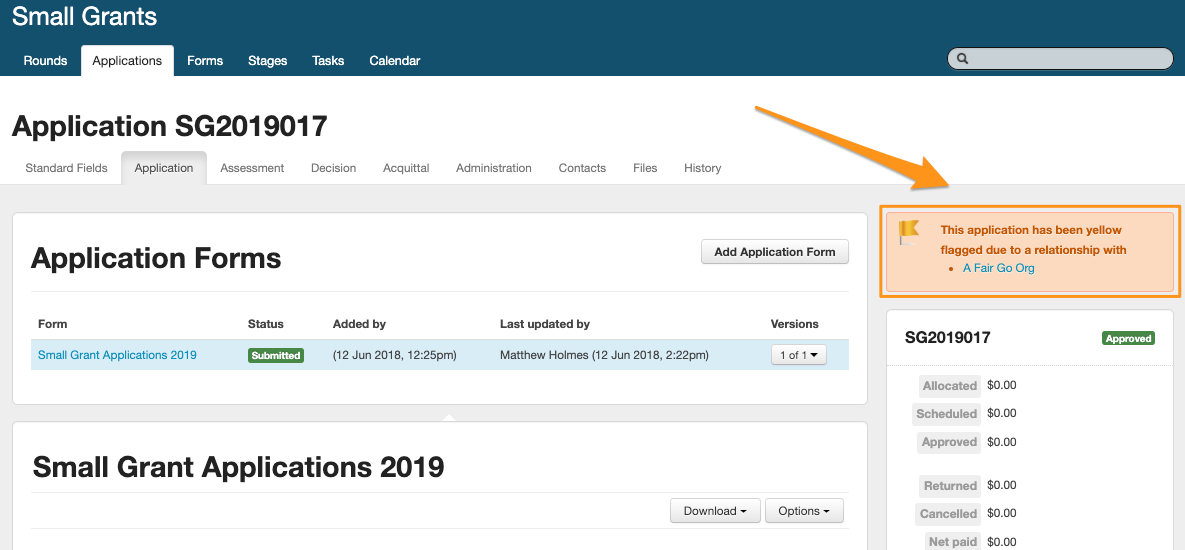1185x550 pixels.
Task: Open the Forms navigation tab
Action: (205, 61)
